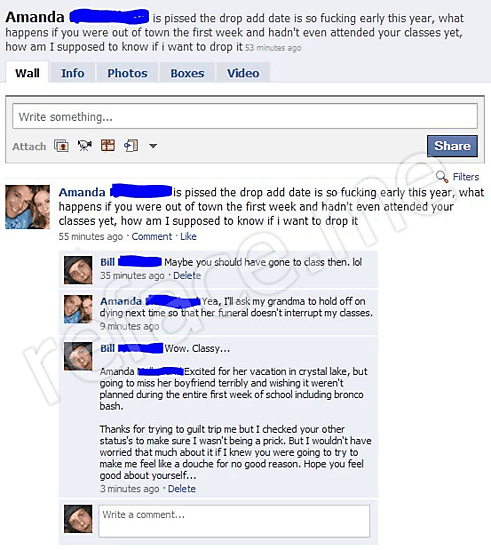The width and height of the screenshot is (491, 550).
Task: Select the Boxes tab
Action: 187,73
